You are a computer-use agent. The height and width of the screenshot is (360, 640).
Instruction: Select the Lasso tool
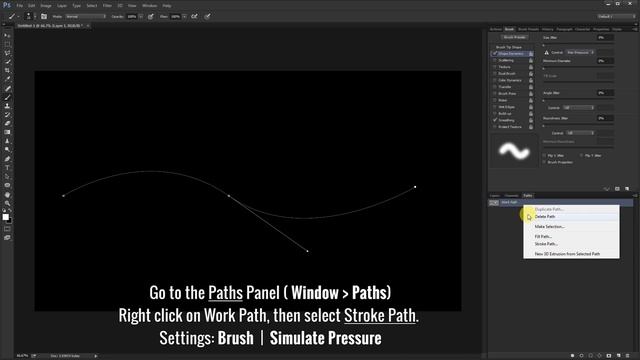coord(7,53)
